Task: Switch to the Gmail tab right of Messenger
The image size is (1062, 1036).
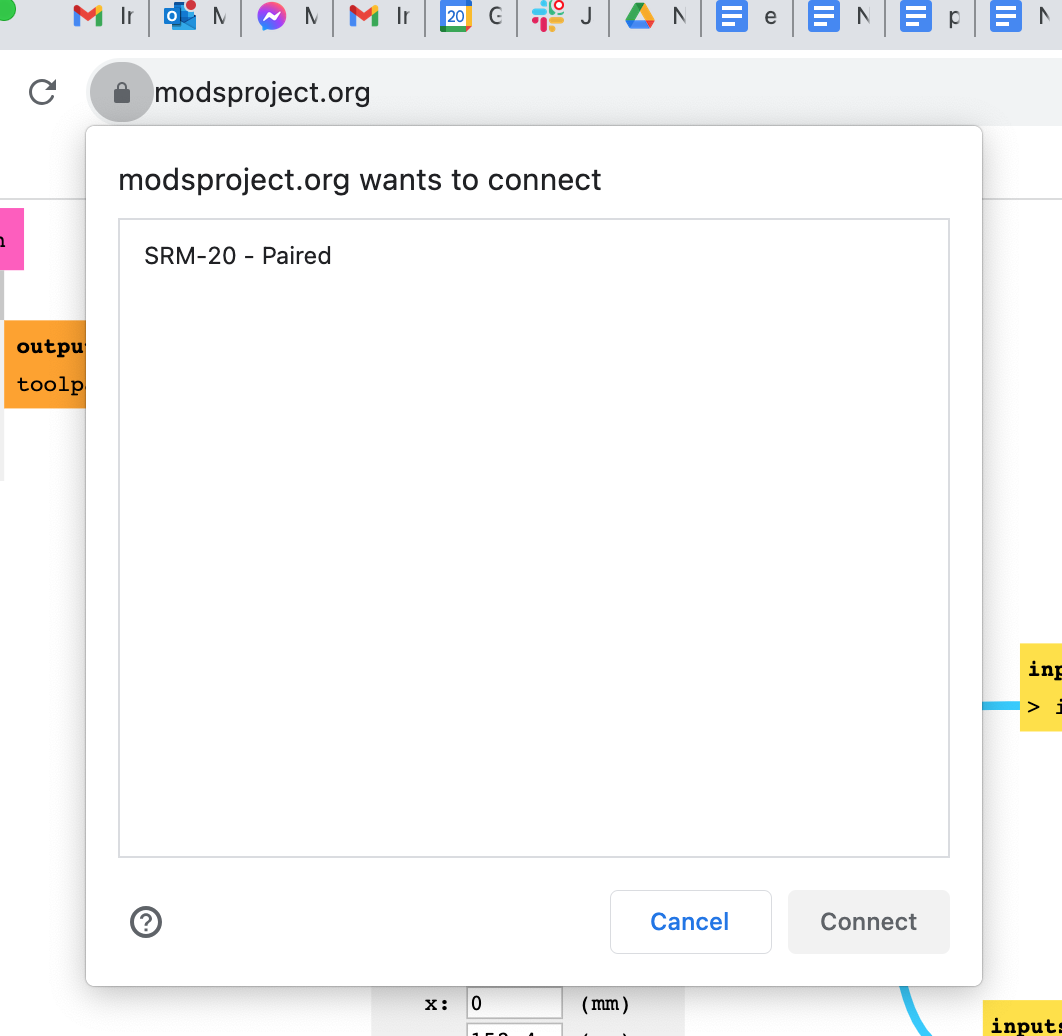Action: point(380,16)
